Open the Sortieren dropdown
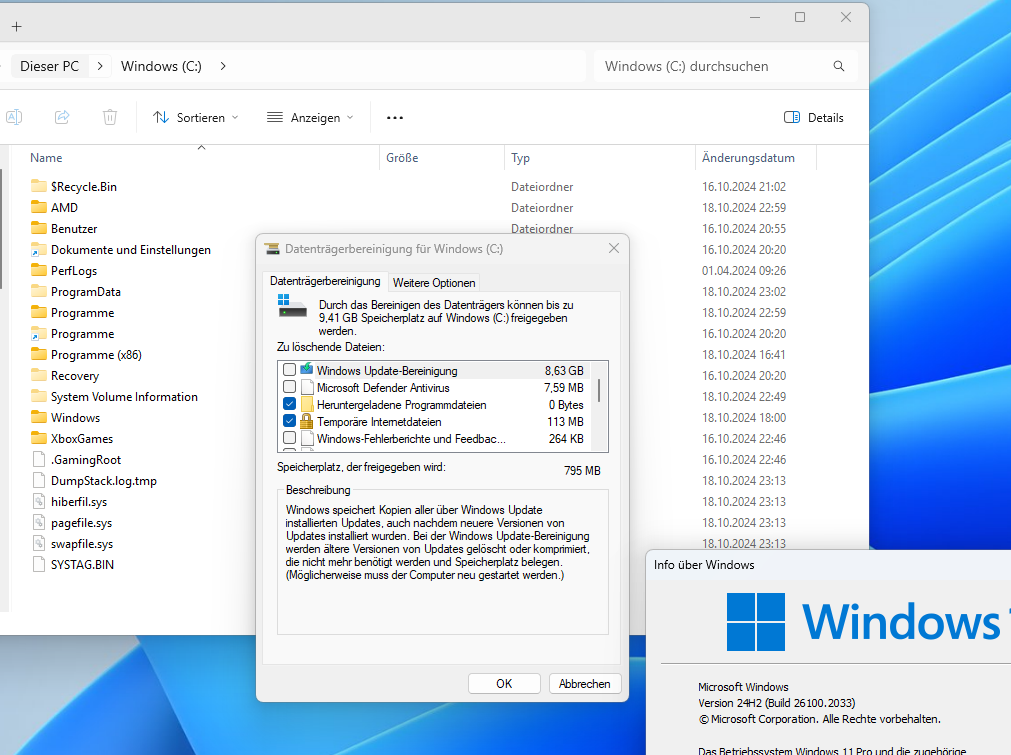1011x755 pixels. 196,117
